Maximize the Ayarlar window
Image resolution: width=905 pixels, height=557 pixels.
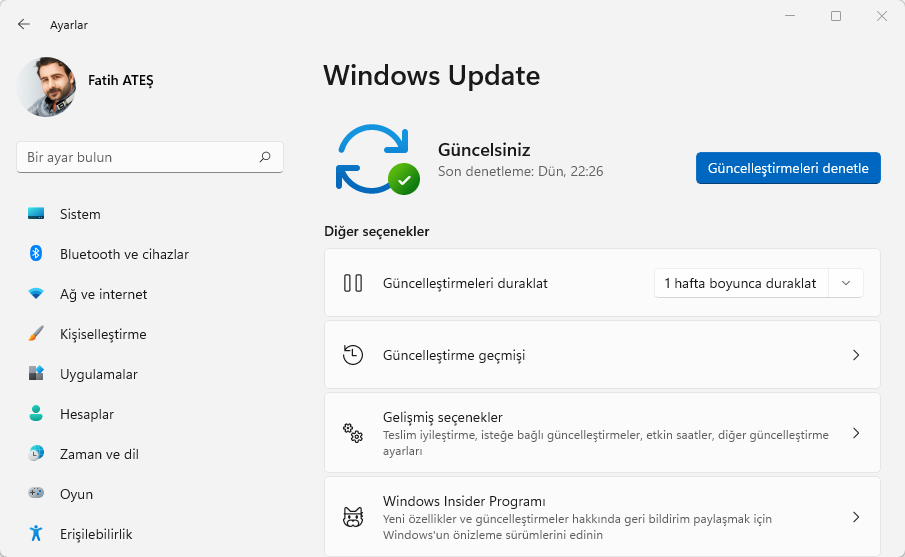(836, 16)
